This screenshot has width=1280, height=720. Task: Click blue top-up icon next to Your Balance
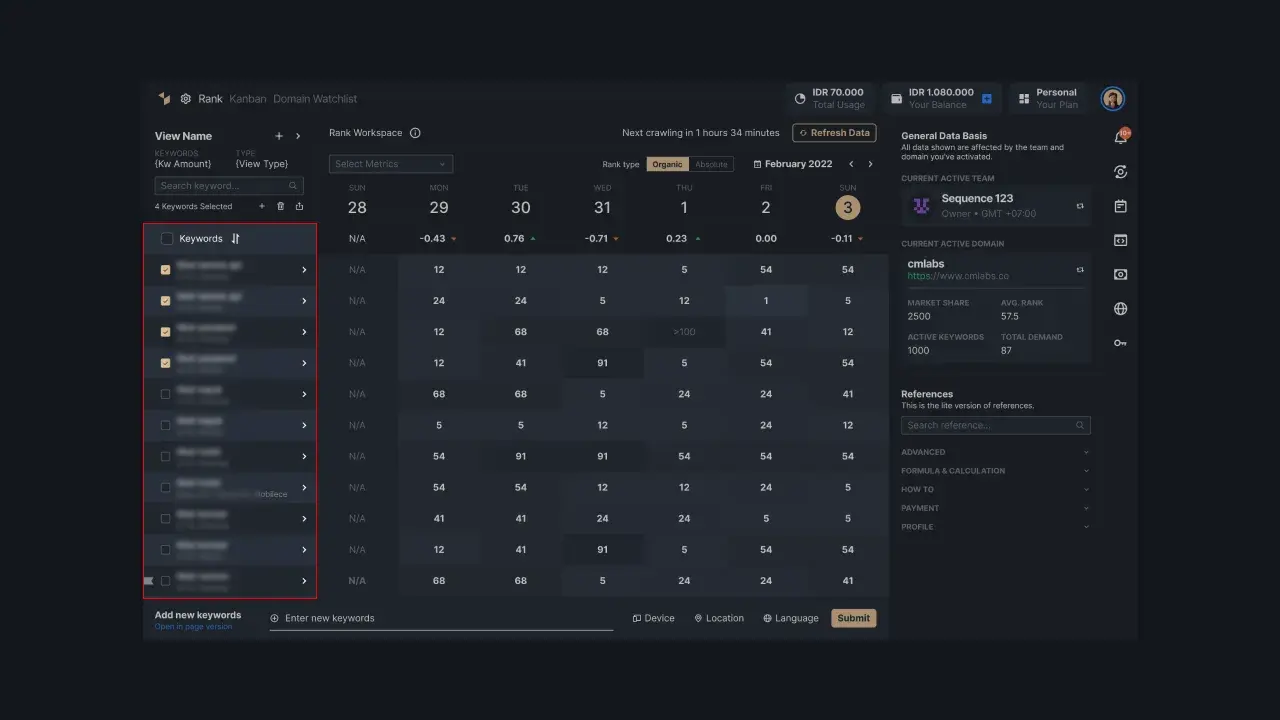(986, 99)
